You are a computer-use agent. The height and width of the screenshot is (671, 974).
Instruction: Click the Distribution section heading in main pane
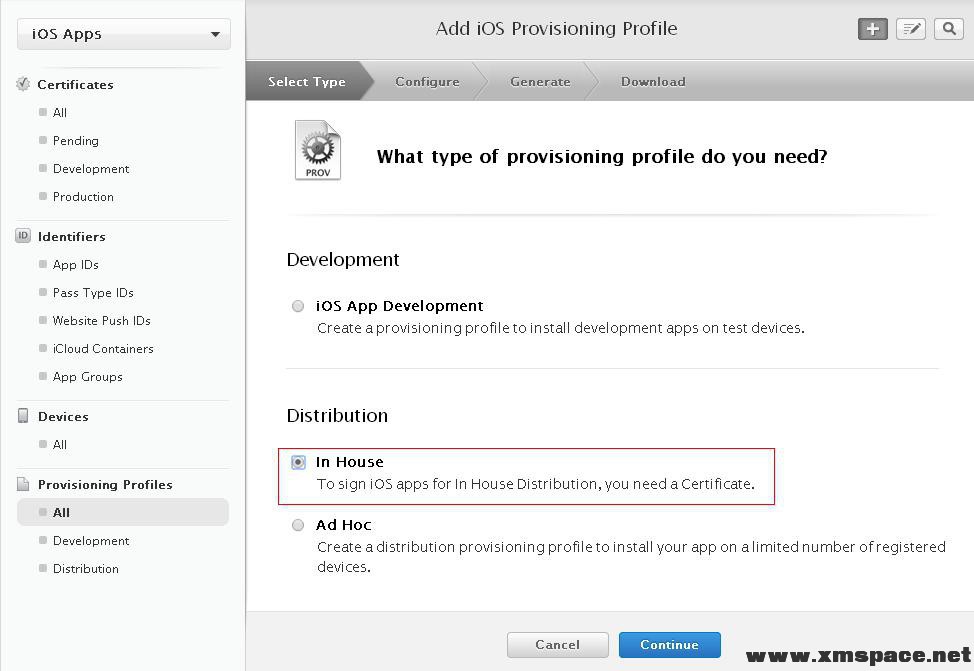click(337, 415)
